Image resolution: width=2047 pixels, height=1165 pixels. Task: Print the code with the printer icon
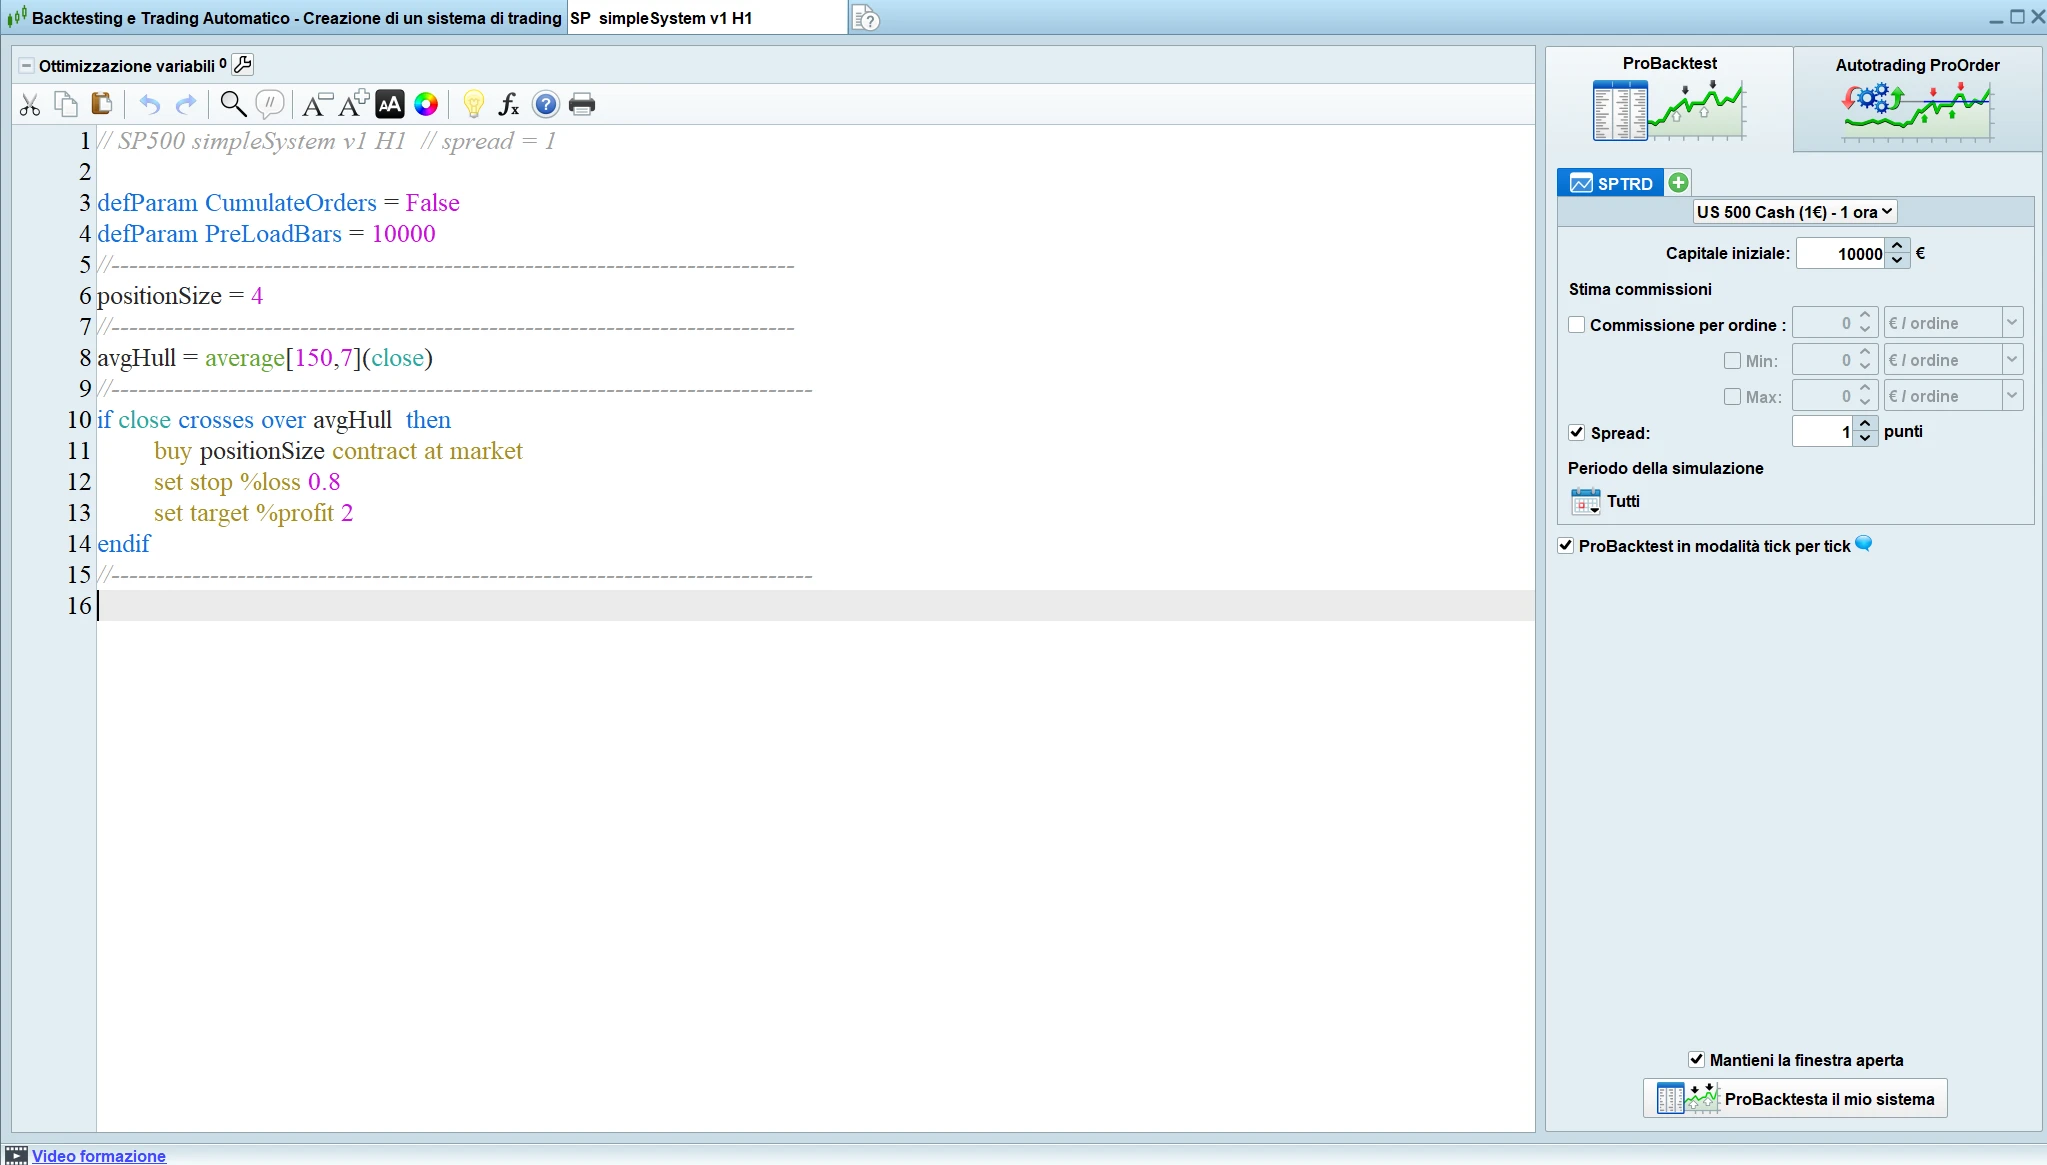582,104
